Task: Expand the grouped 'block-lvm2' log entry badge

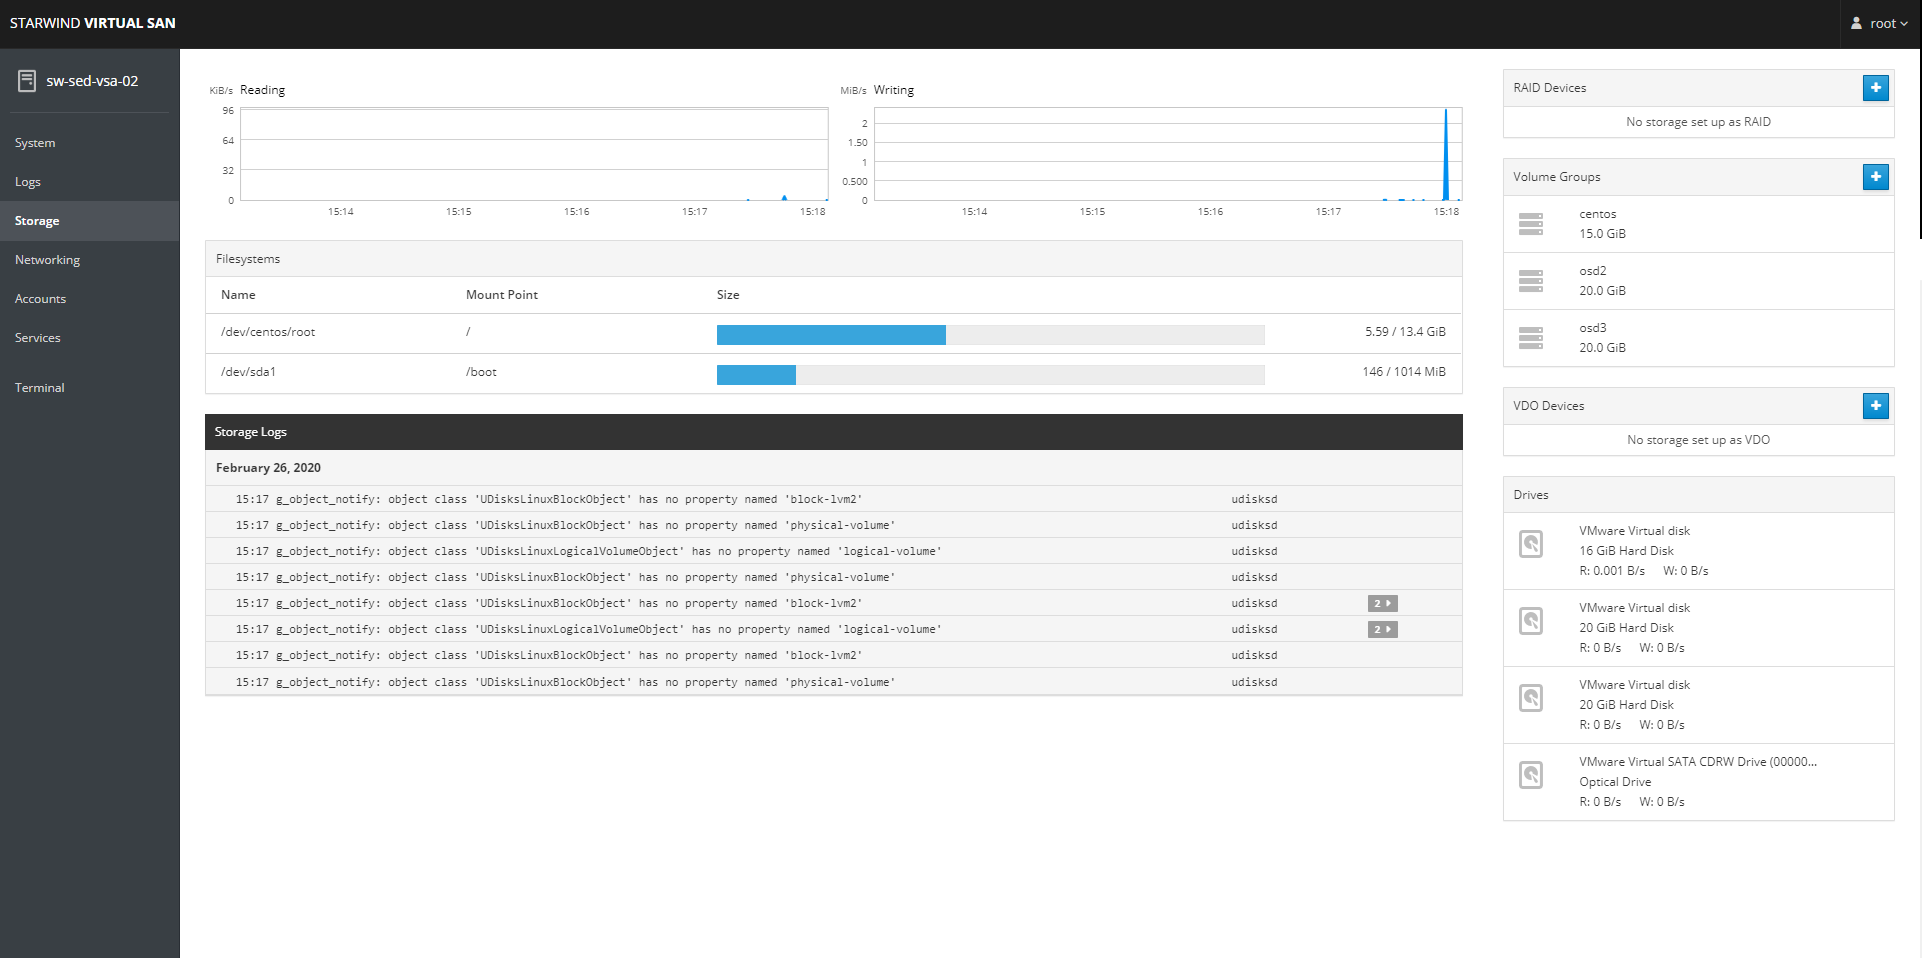Action: coord(1382,604)
